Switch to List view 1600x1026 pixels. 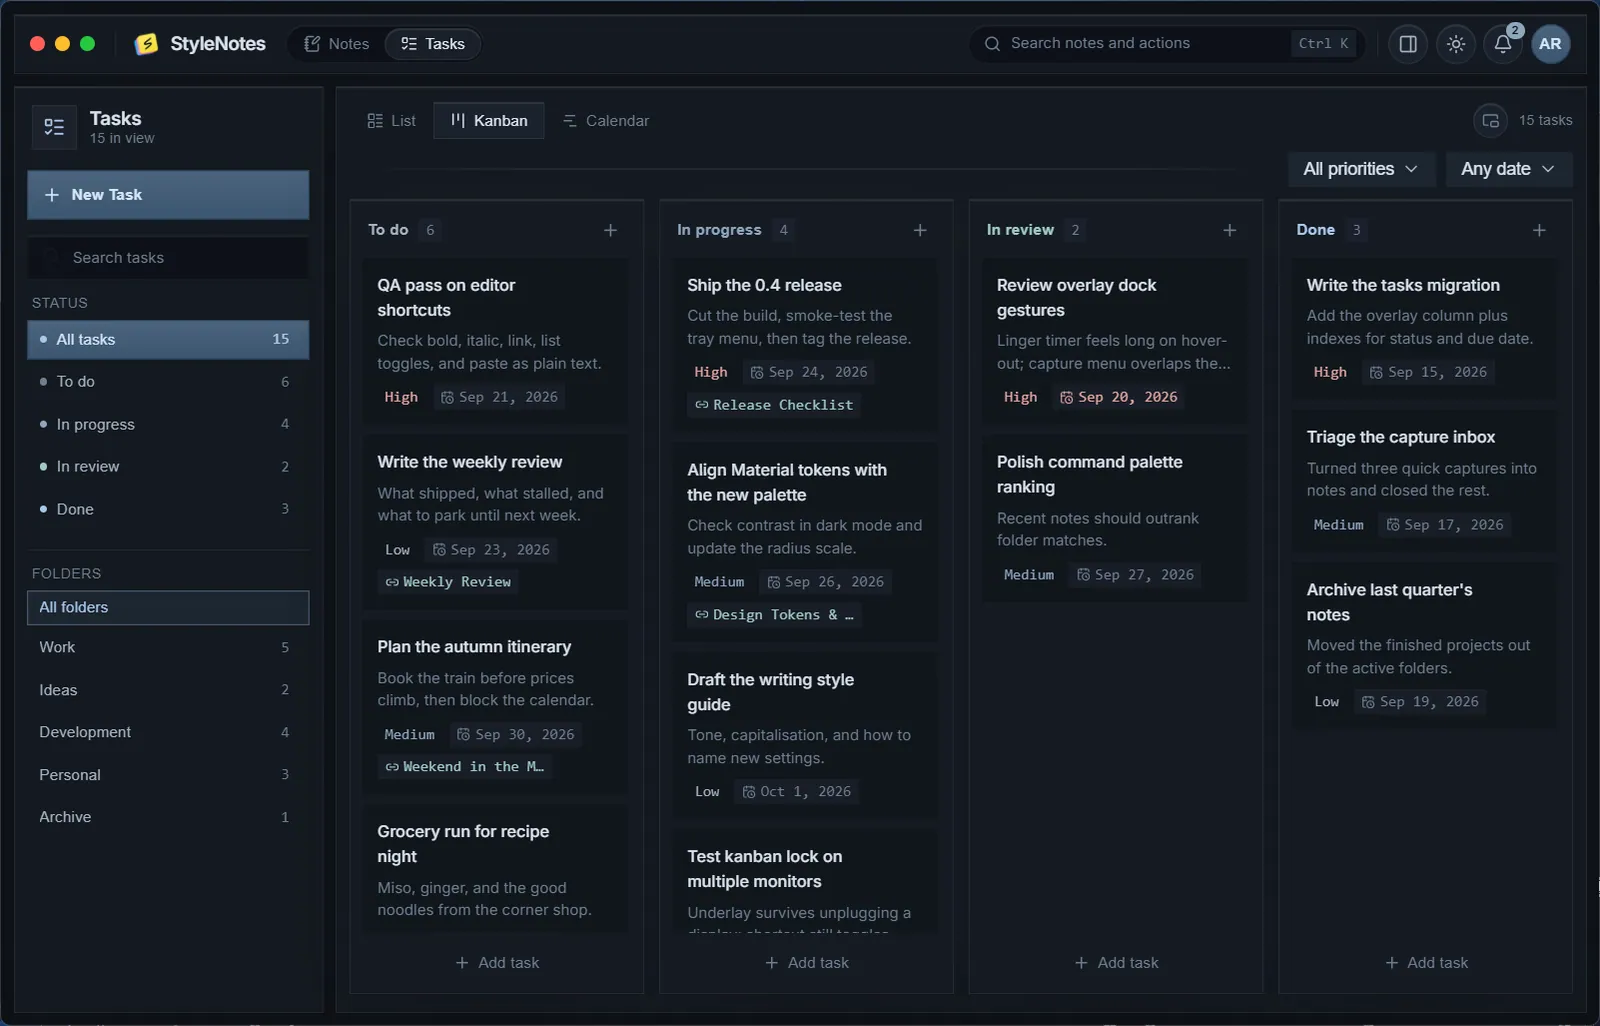(392, 120)
